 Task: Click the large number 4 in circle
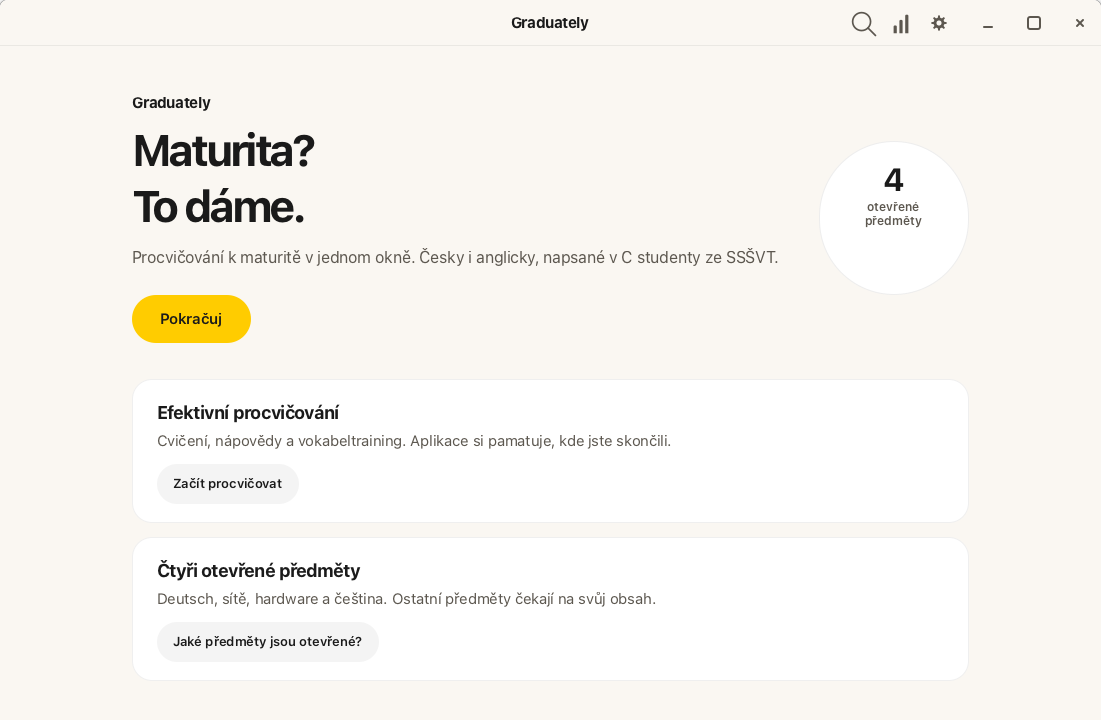(x=893, y=180)
